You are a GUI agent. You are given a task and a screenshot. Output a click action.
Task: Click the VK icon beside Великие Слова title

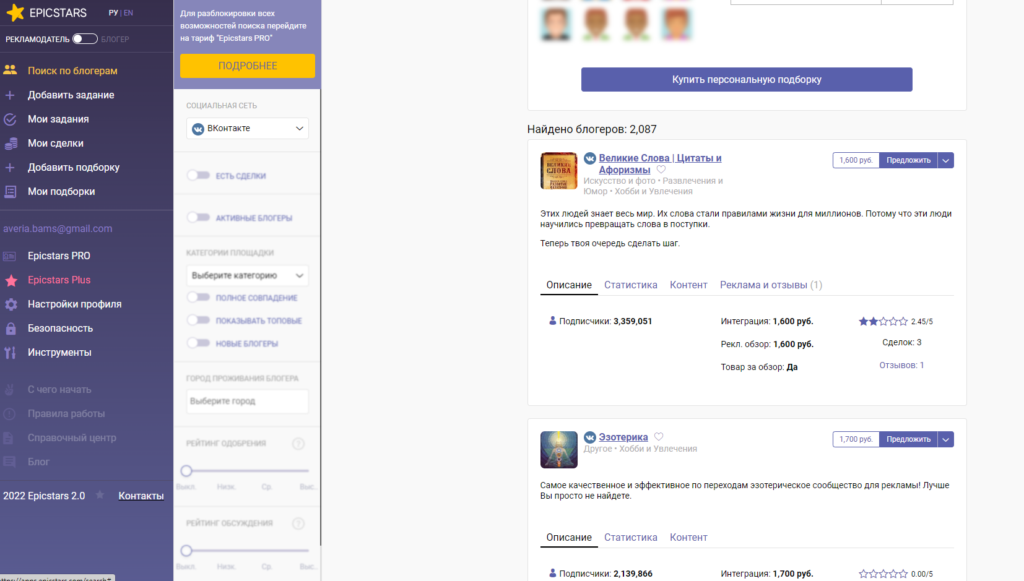[x=590, y=158]
